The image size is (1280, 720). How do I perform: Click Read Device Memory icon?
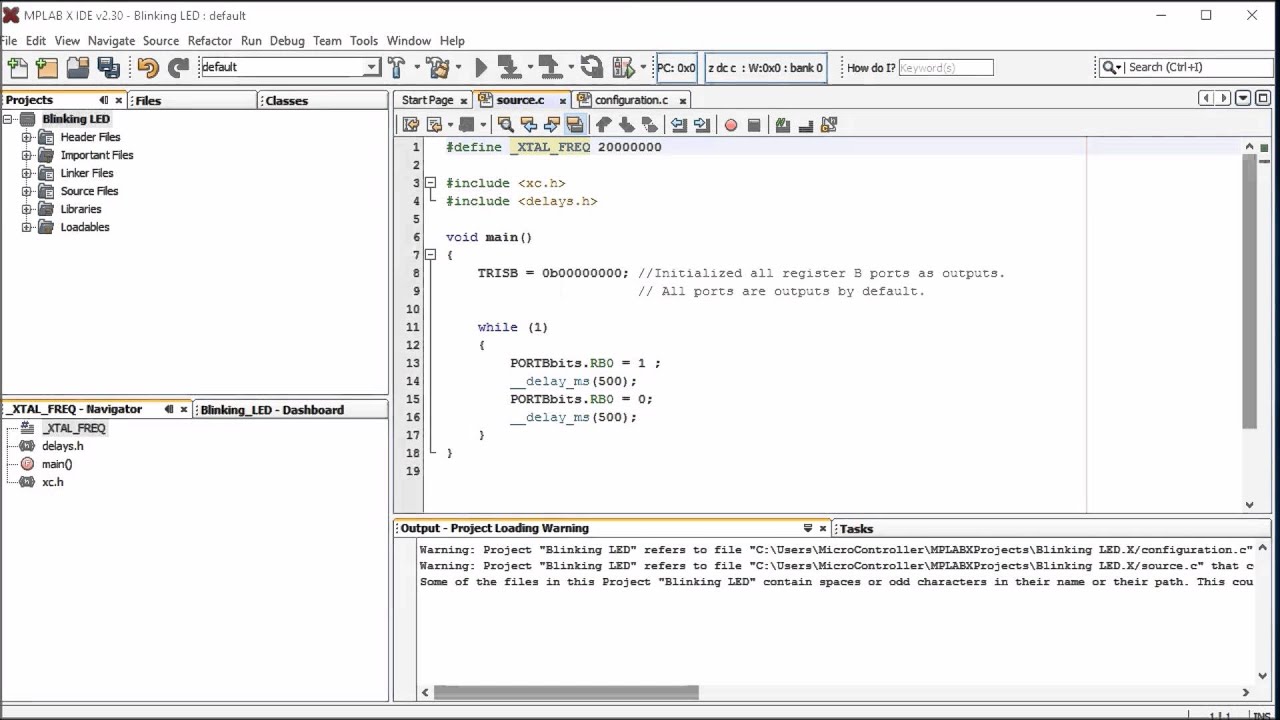pyautogui.click(x=549, y=67)
